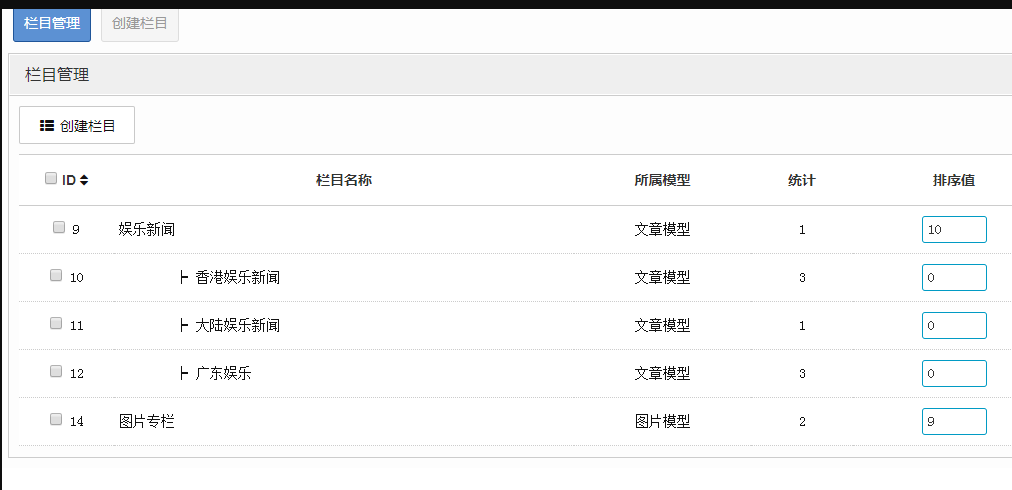Check the box for row ID 10
Image resolution: width=1012 pixels, height=490 pixels.
pyautogui.click(x=56, y=275)
